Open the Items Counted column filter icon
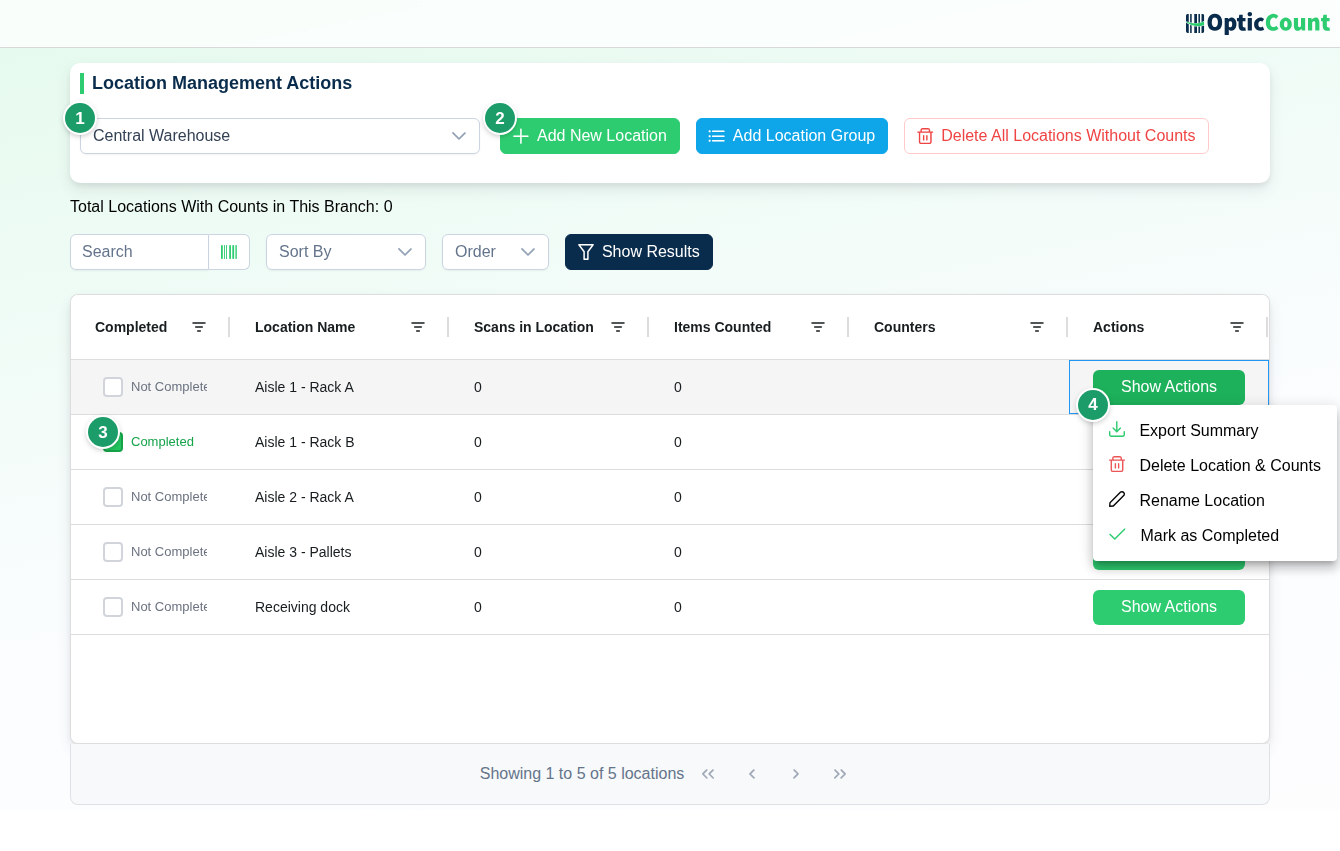 pos(818,327)
